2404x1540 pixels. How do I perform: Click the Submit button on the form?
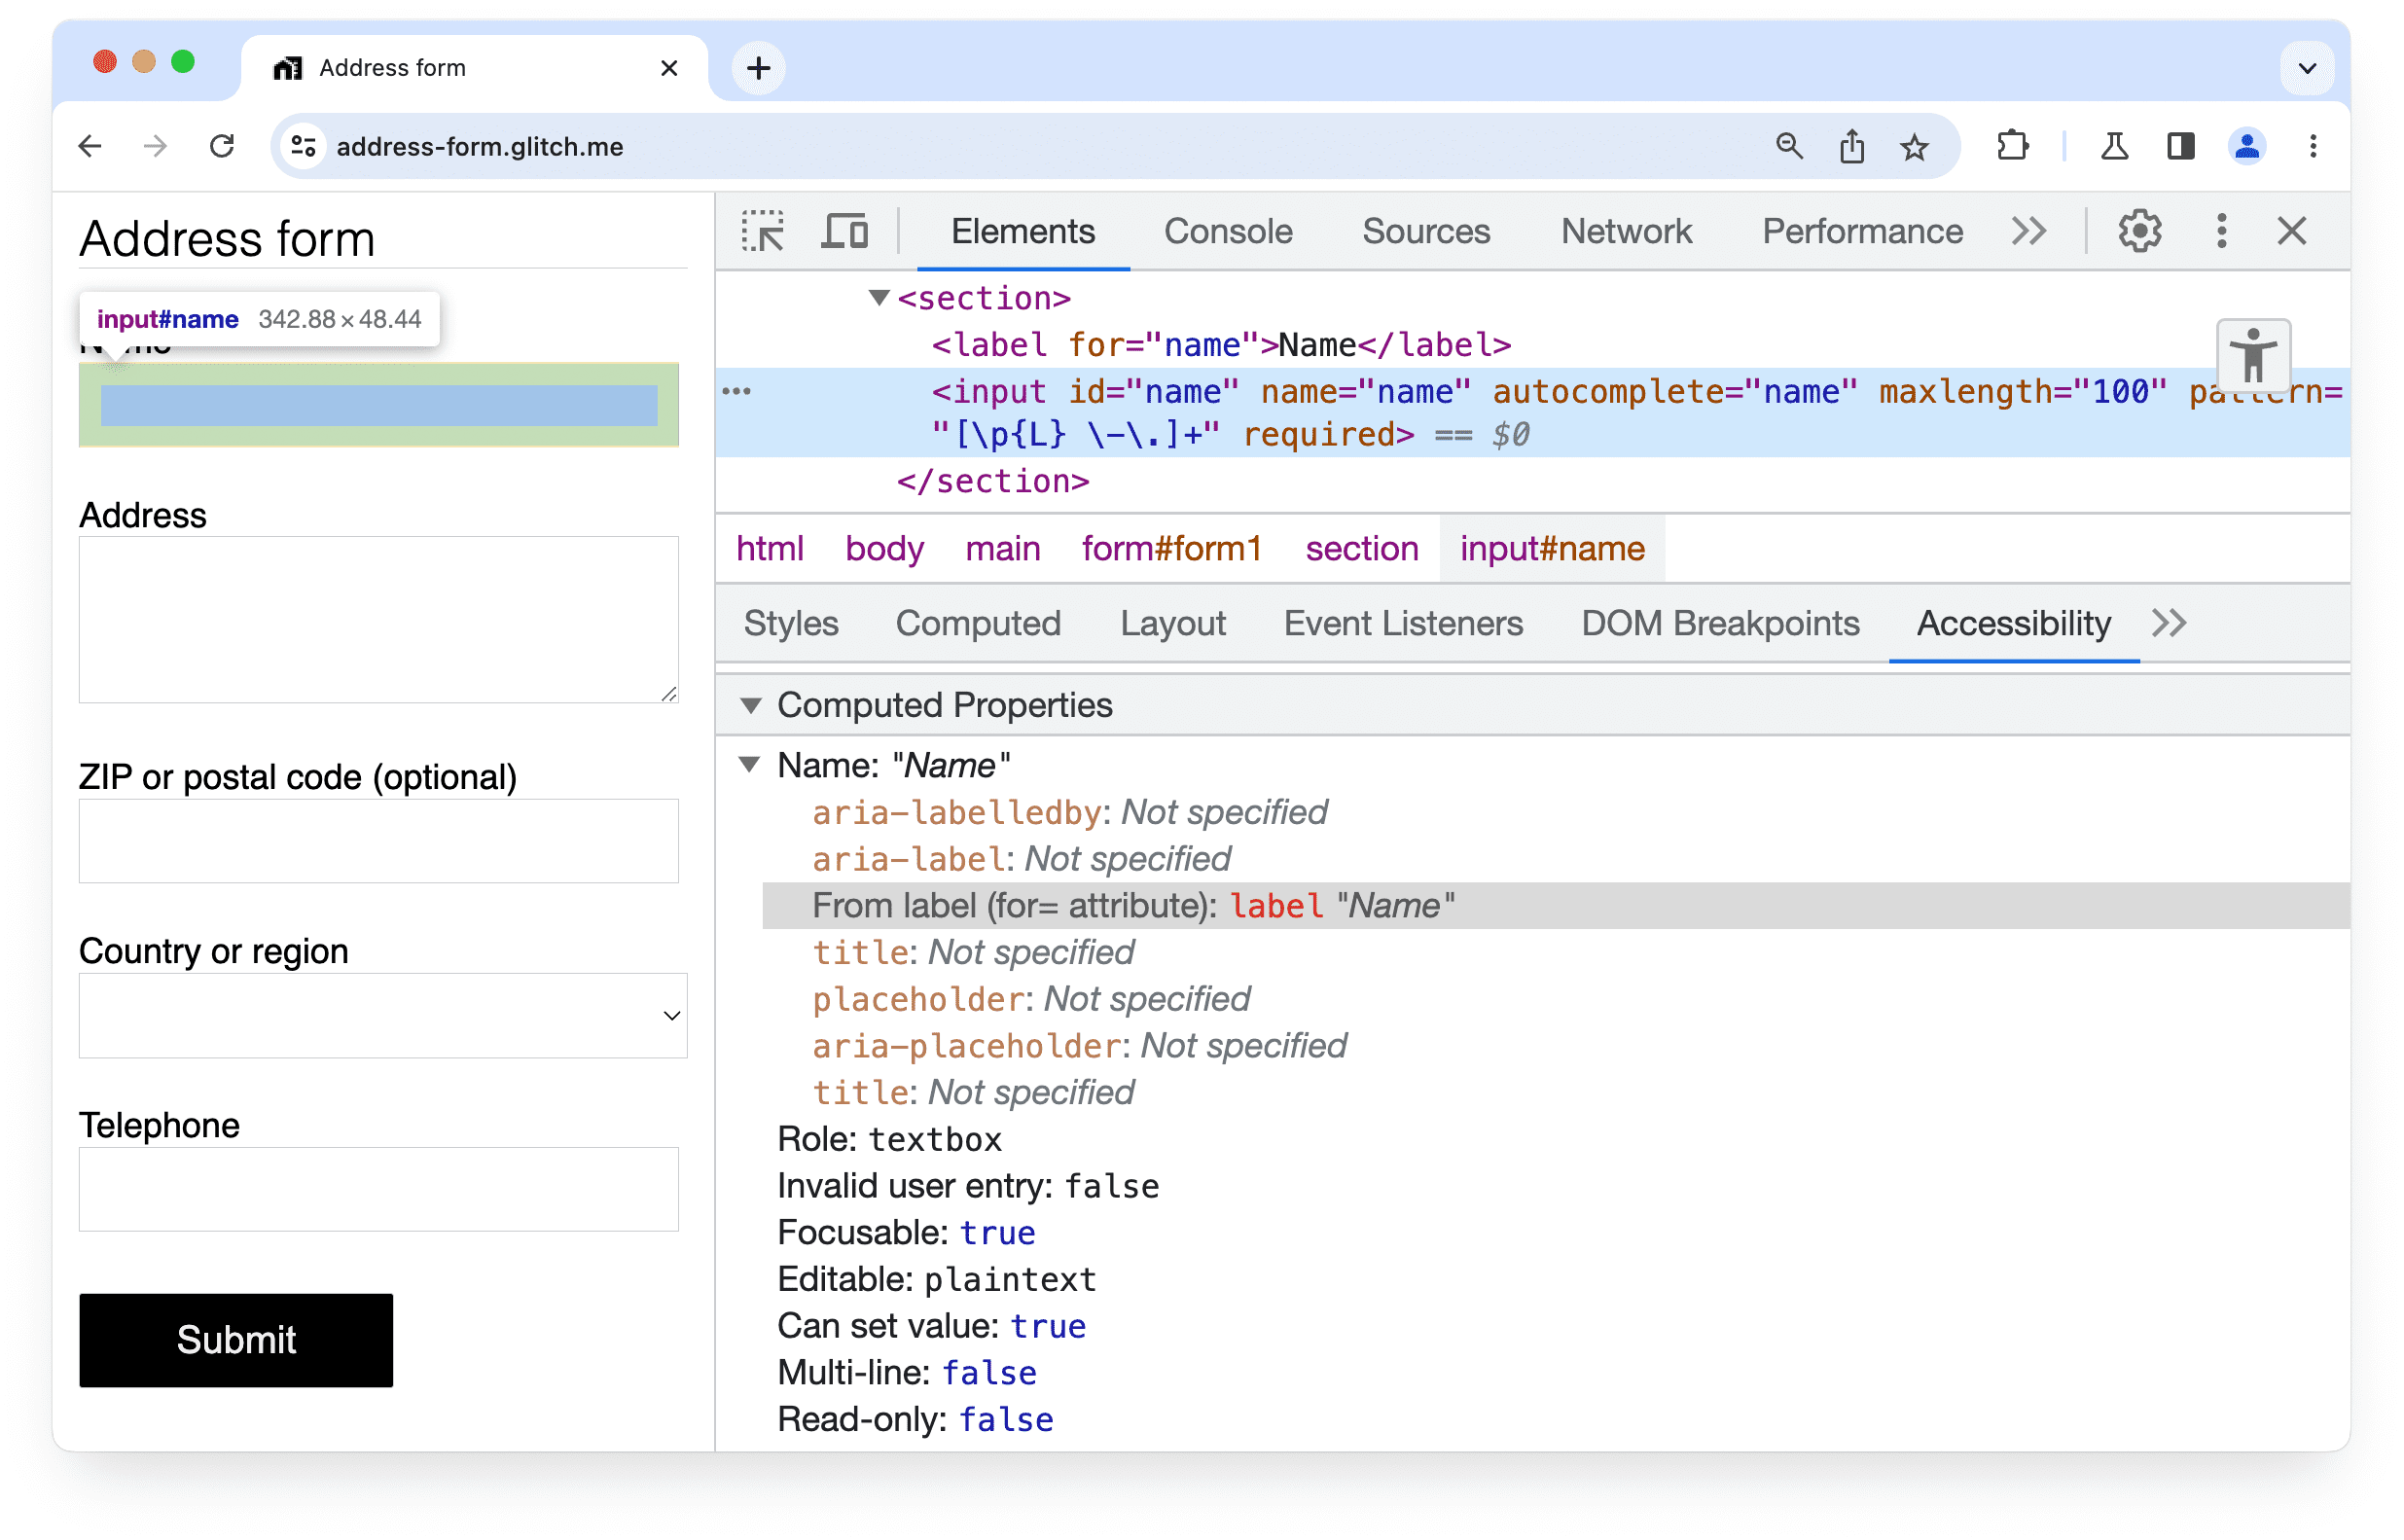(236, 1339)
